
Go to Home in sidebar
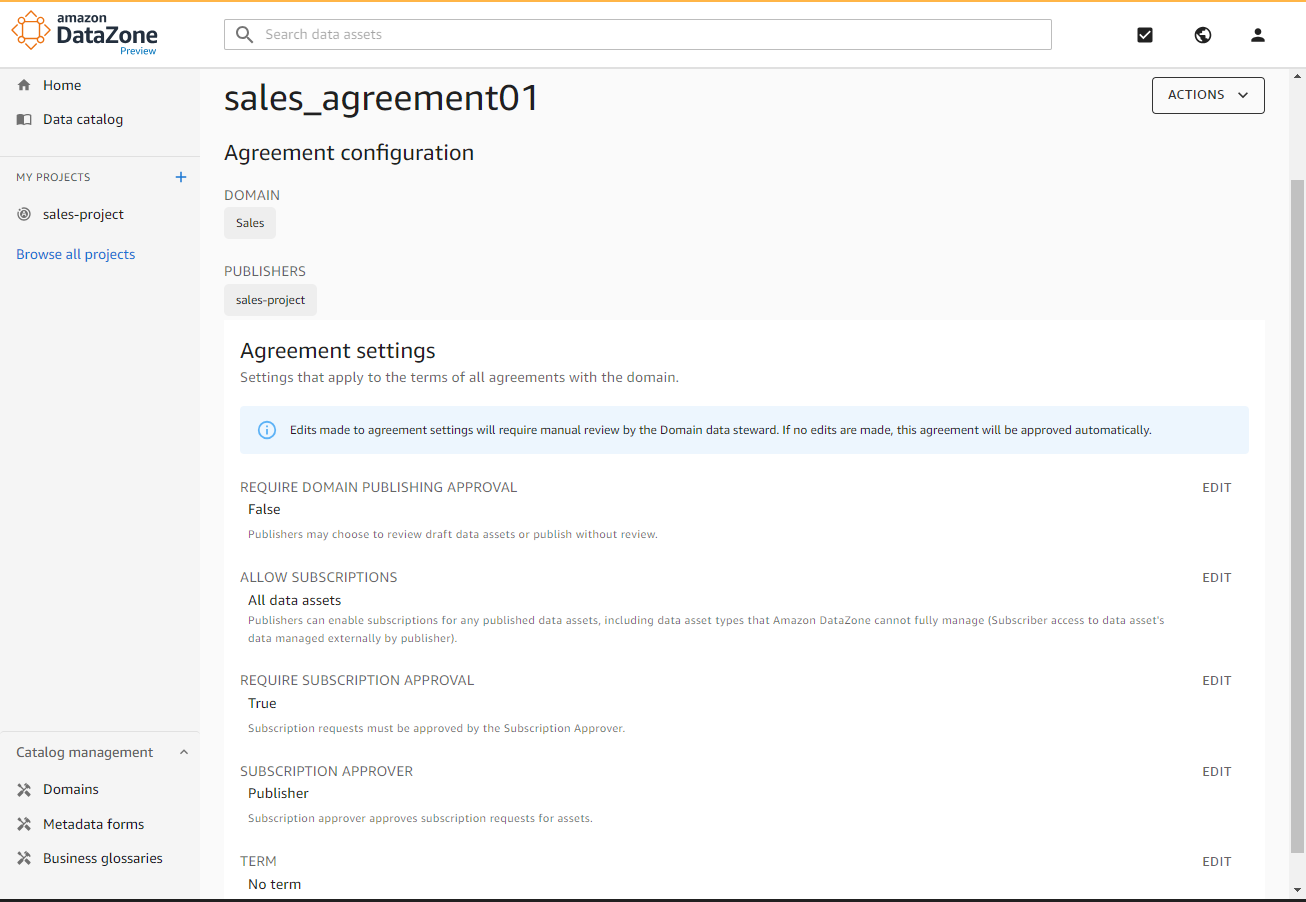(62, 85)
